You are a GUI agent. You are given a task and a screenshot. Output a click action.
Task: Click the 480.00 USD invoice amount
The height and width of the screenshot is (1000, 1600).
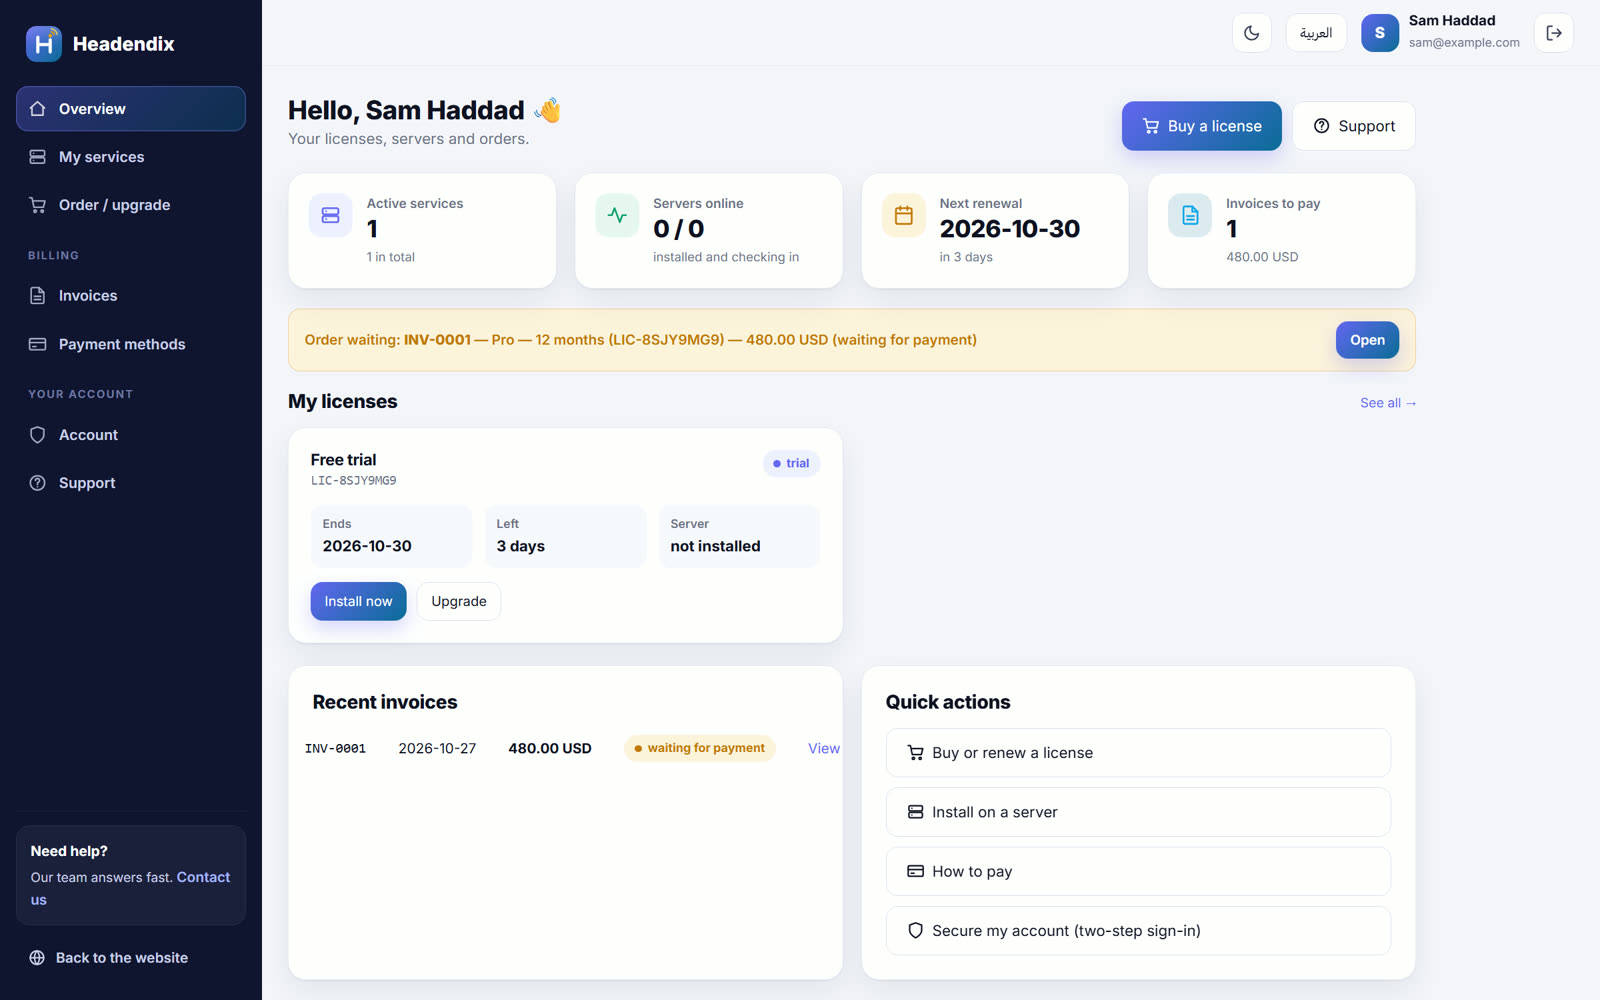550,748
